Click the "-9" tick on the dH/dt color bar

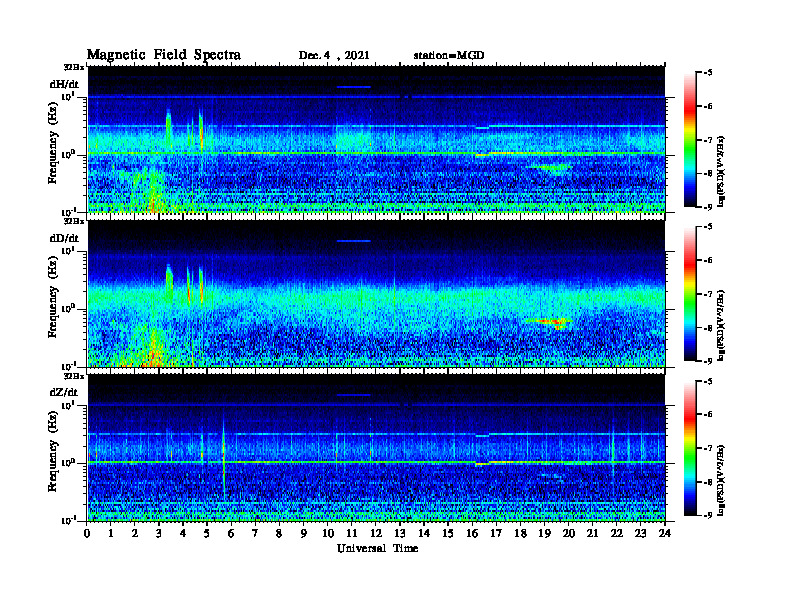coord(708,207)
